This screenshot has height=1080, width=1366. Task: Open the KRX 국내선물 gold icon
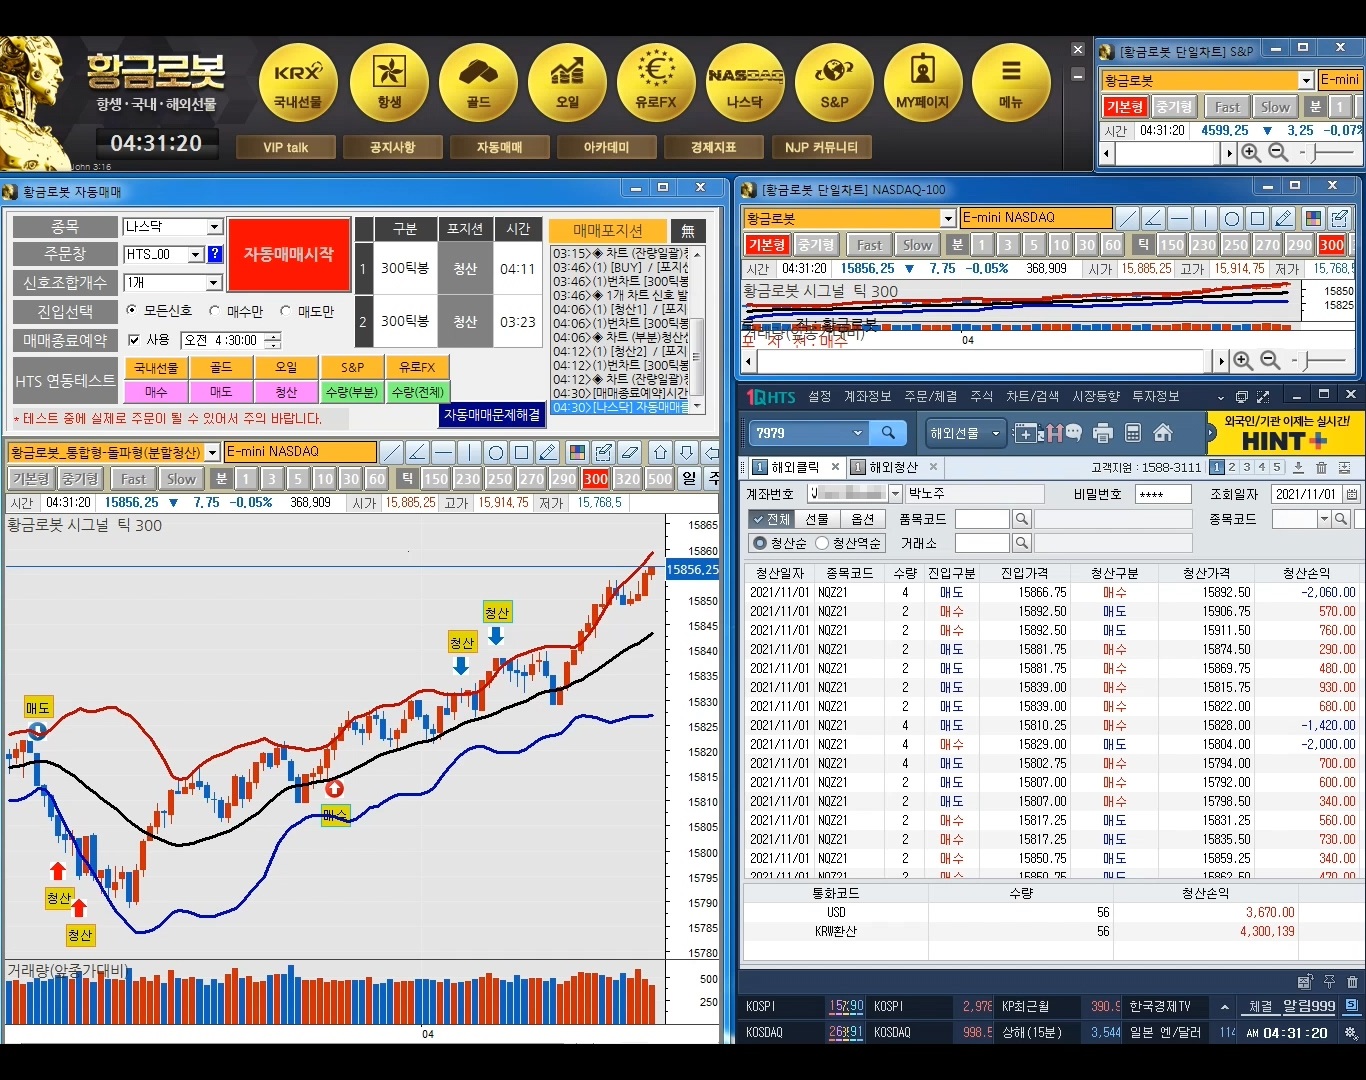point(298,84)
